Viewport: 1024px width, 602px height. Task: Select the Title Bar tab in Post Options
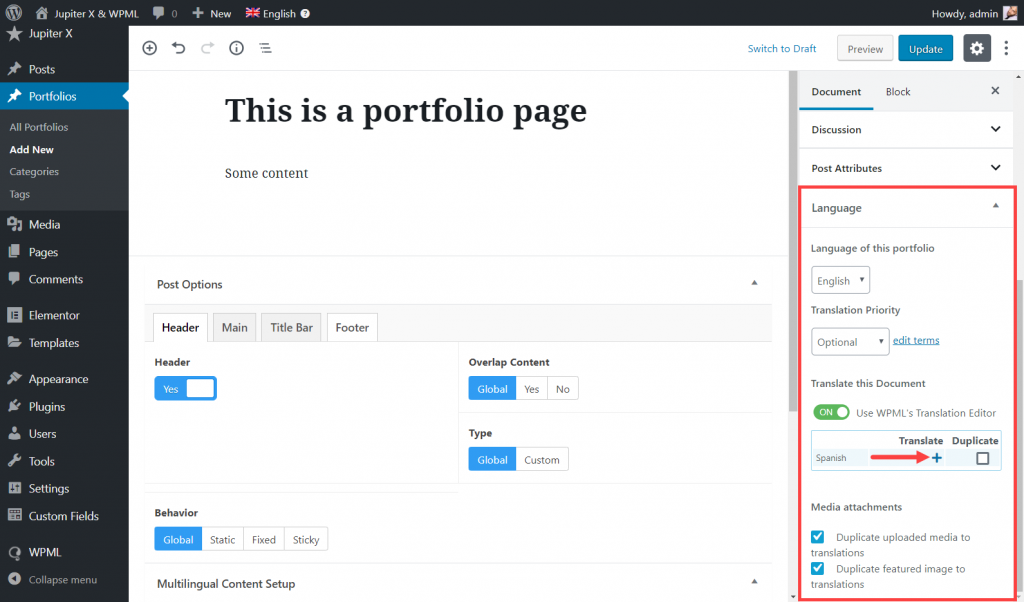tap(291, 327)
